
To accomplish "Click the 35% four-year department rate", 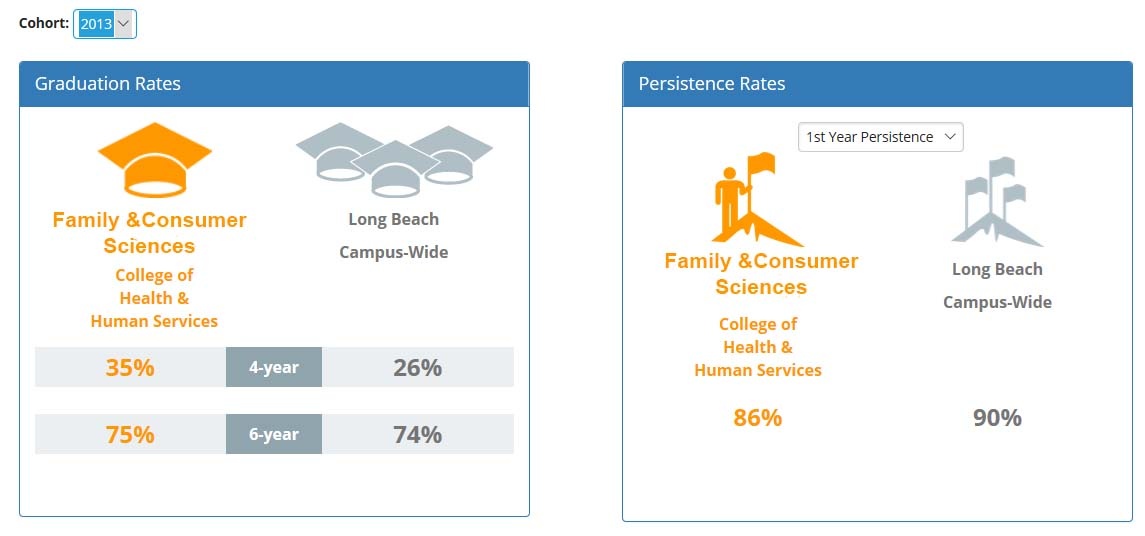I will point(130,367).
